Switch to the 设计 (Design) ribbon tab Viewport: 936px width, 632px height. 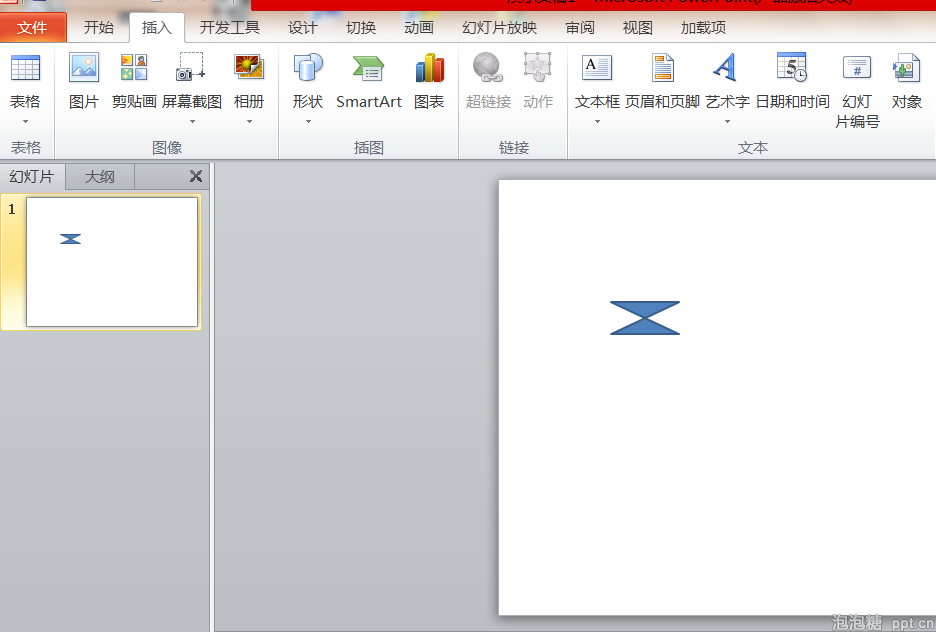[303, 28]
